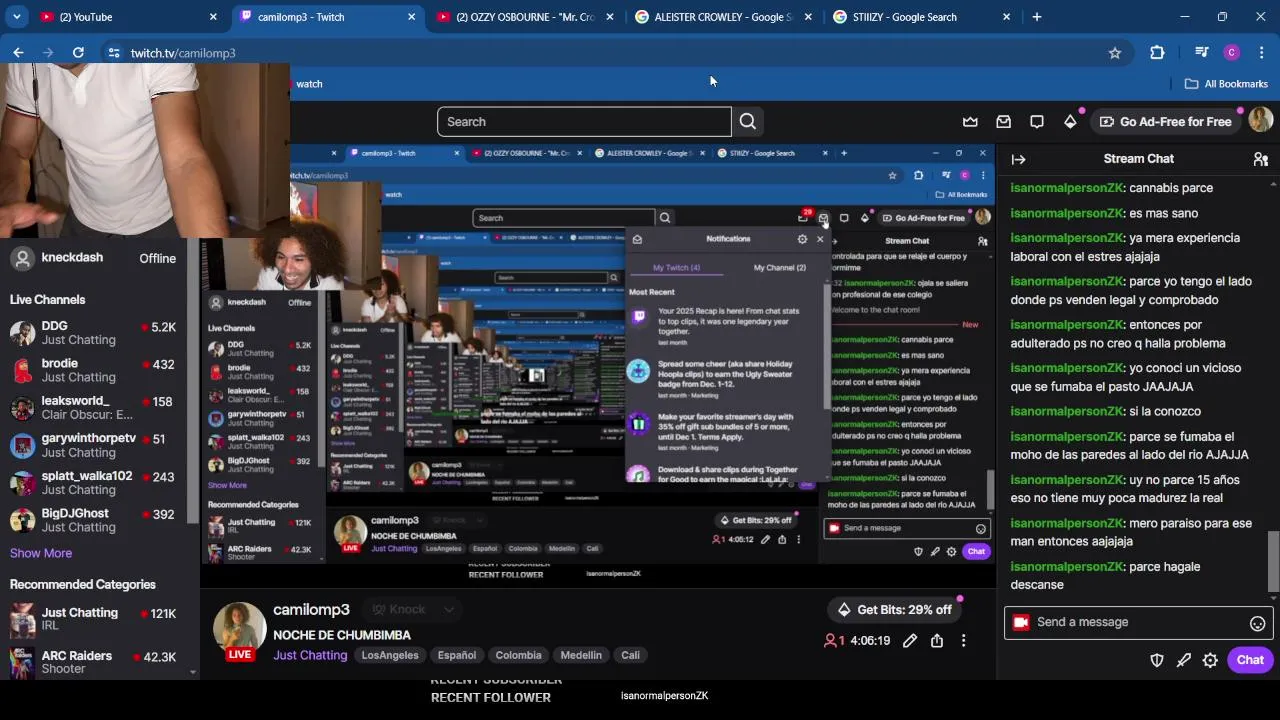Open garywinthorpetv live channel
This screenshot has width=1280, height=720.
click(x=93, y=445)
